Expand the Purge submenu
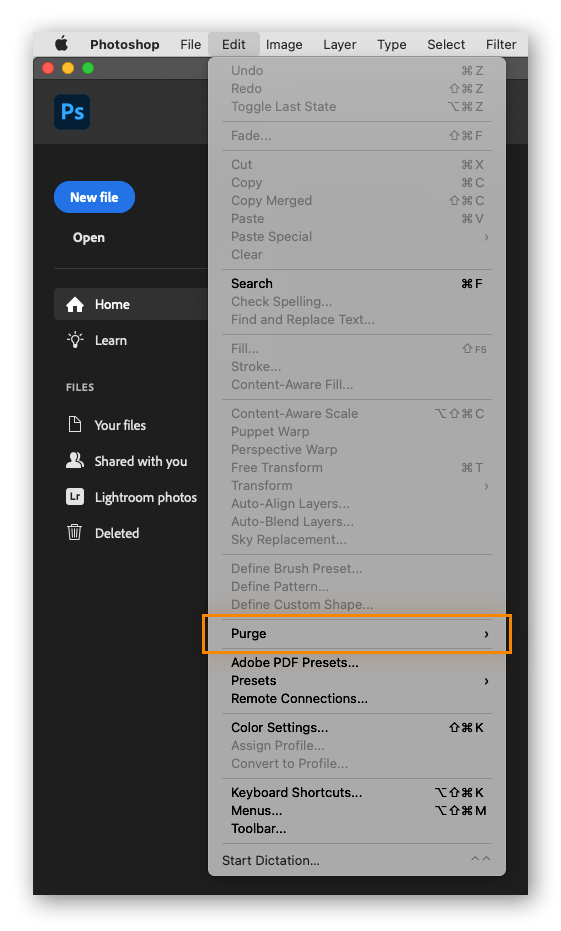The width and height of the screenshot is (561, 931). point(357,634)
